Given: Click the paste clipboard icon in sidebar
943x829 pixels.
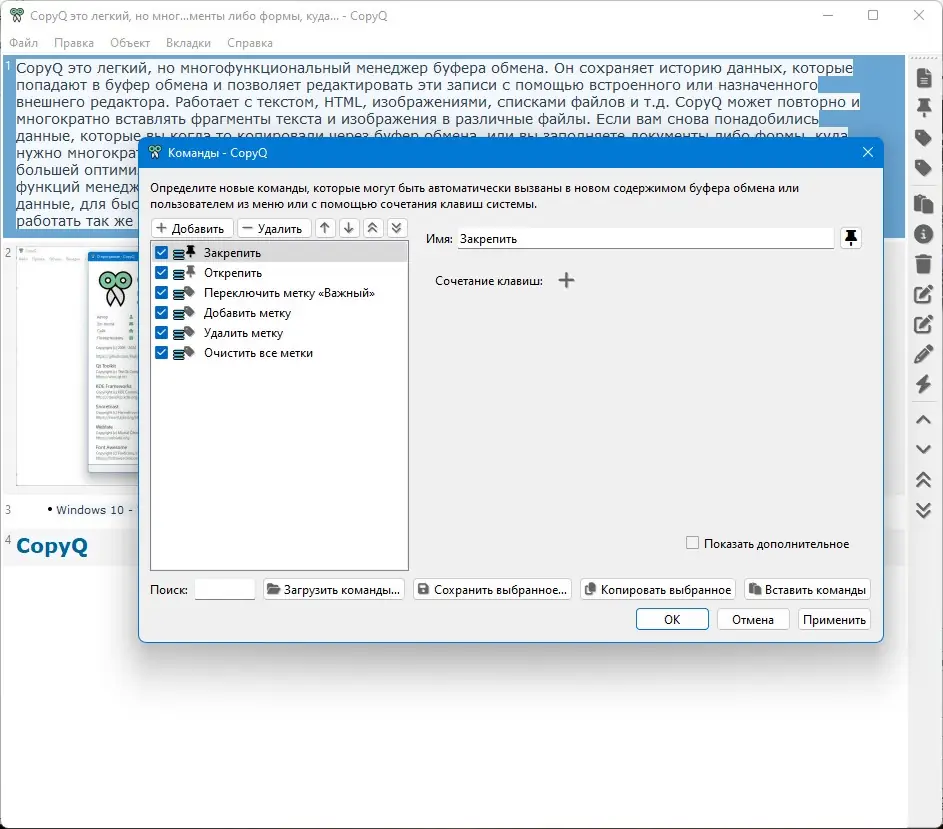Looking at the screenshot, I should point(924,204).
